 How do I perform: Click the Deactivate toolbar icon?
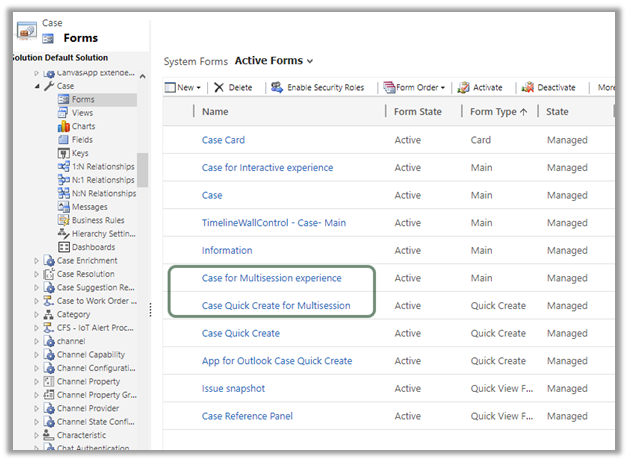click(528, 88)
